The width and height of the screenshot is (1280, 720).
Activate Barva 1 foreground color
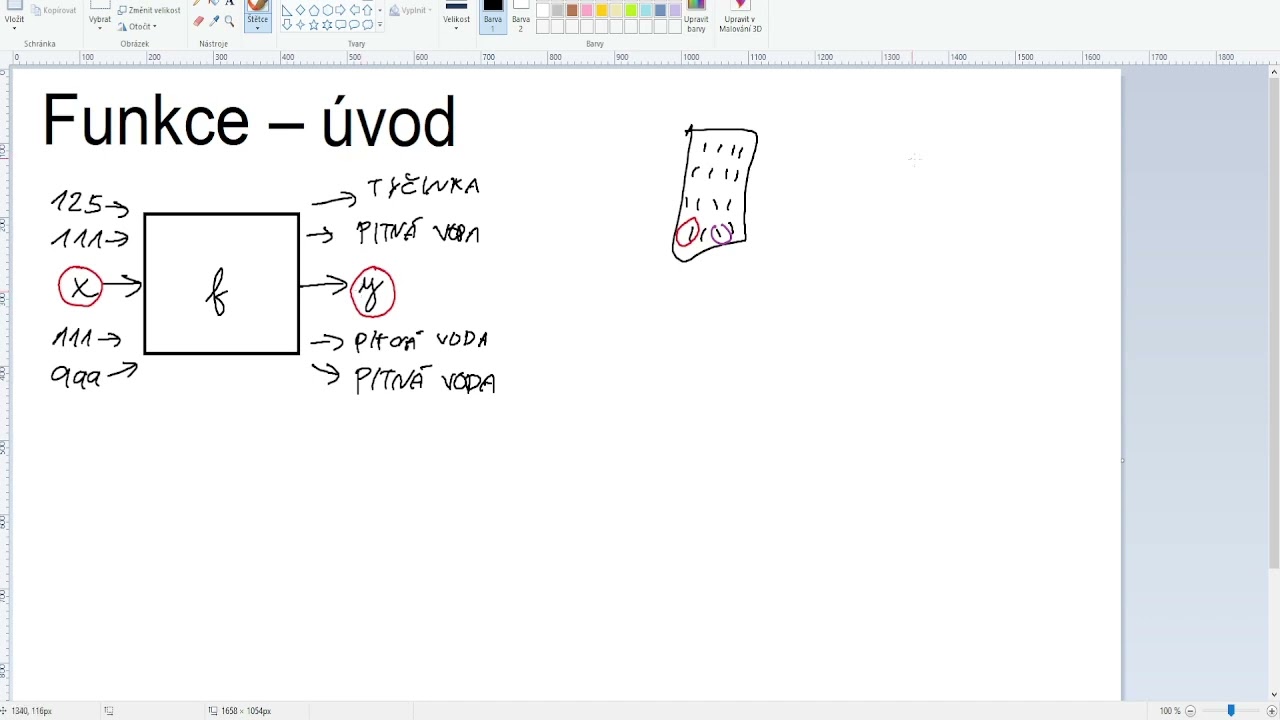click(x=493, y=17)
